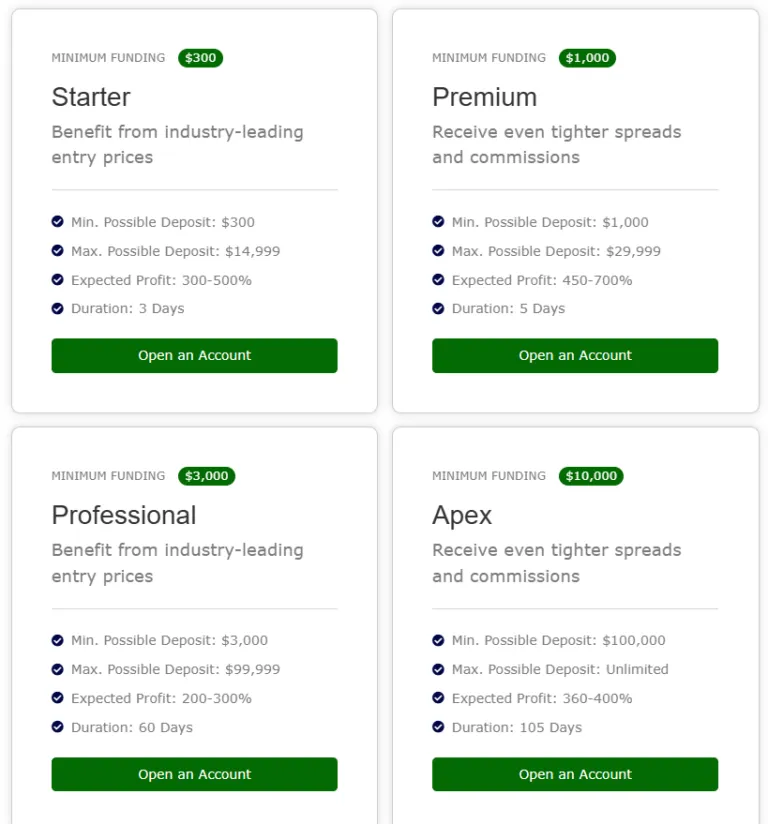Open an Account for the Professional plan
Image resolution: width=768 pixels, height=824 pixels.
tap(194, 774)
